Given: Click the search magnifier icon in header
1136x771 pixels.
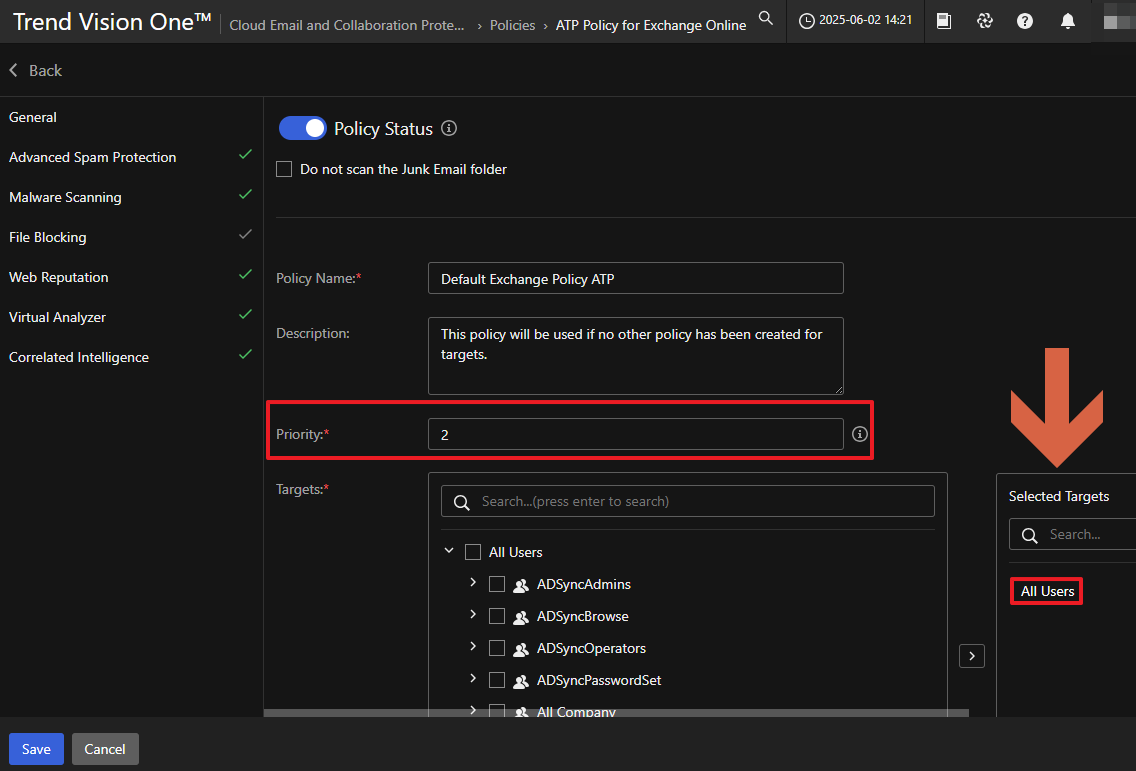Looking at the screenshot, I should [x=765, y=18].
